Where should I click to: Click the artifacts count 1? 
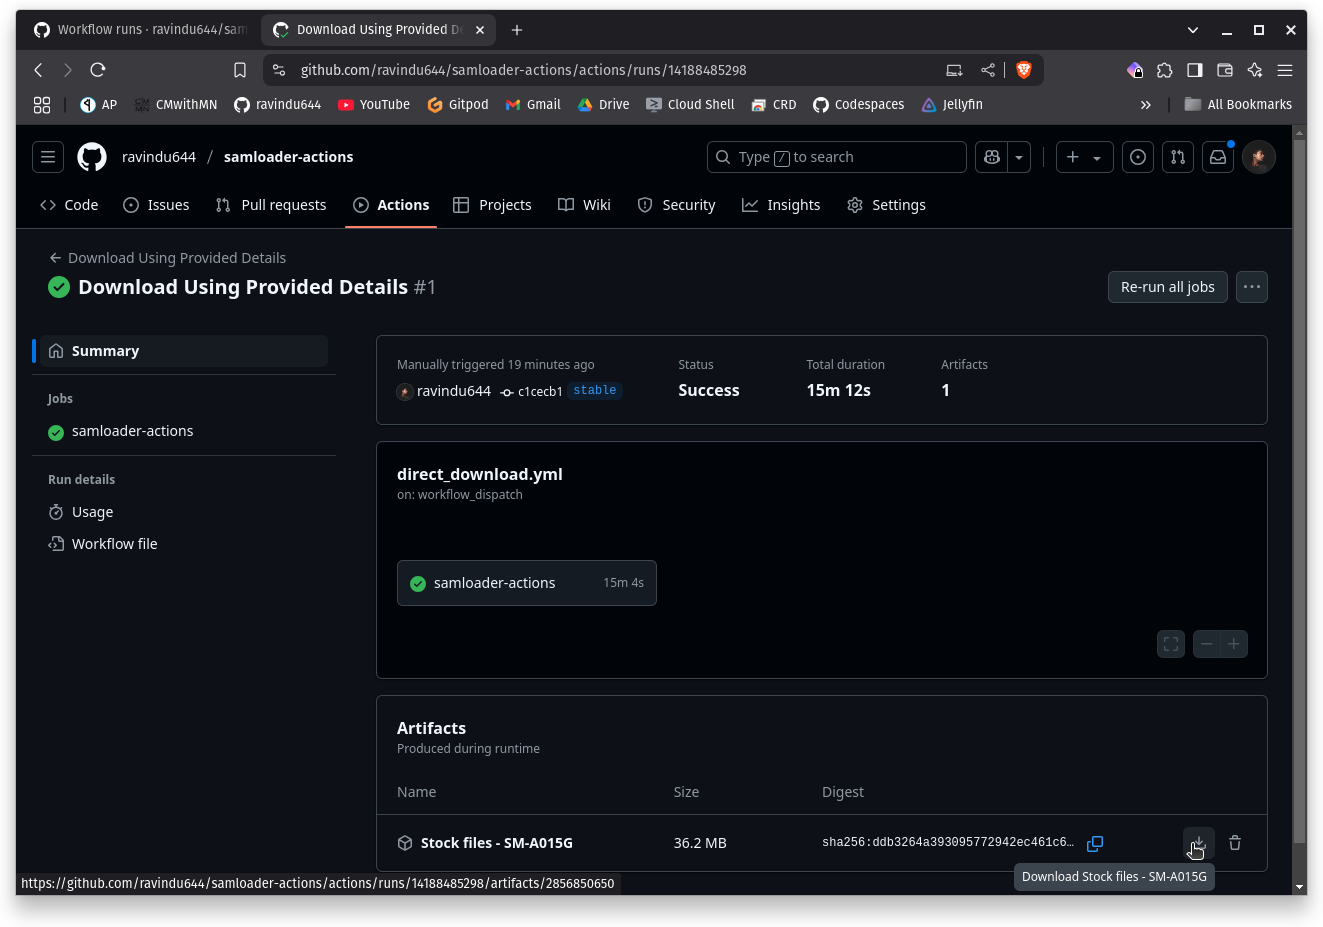coord(945,390)
